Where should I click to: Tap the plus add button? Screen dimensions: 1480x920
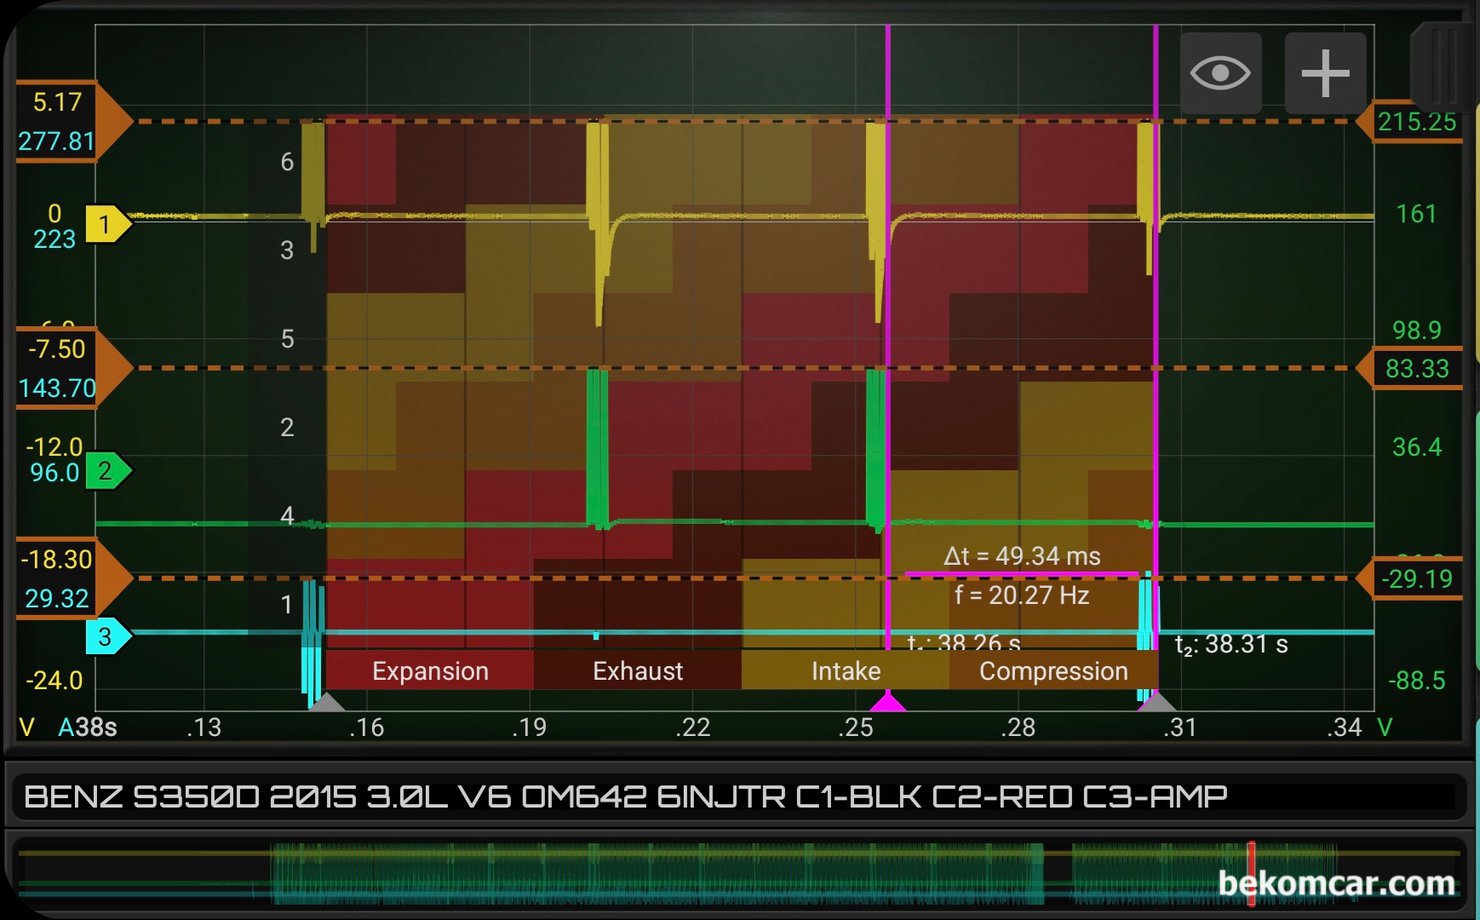click(x=1325, y=73)
